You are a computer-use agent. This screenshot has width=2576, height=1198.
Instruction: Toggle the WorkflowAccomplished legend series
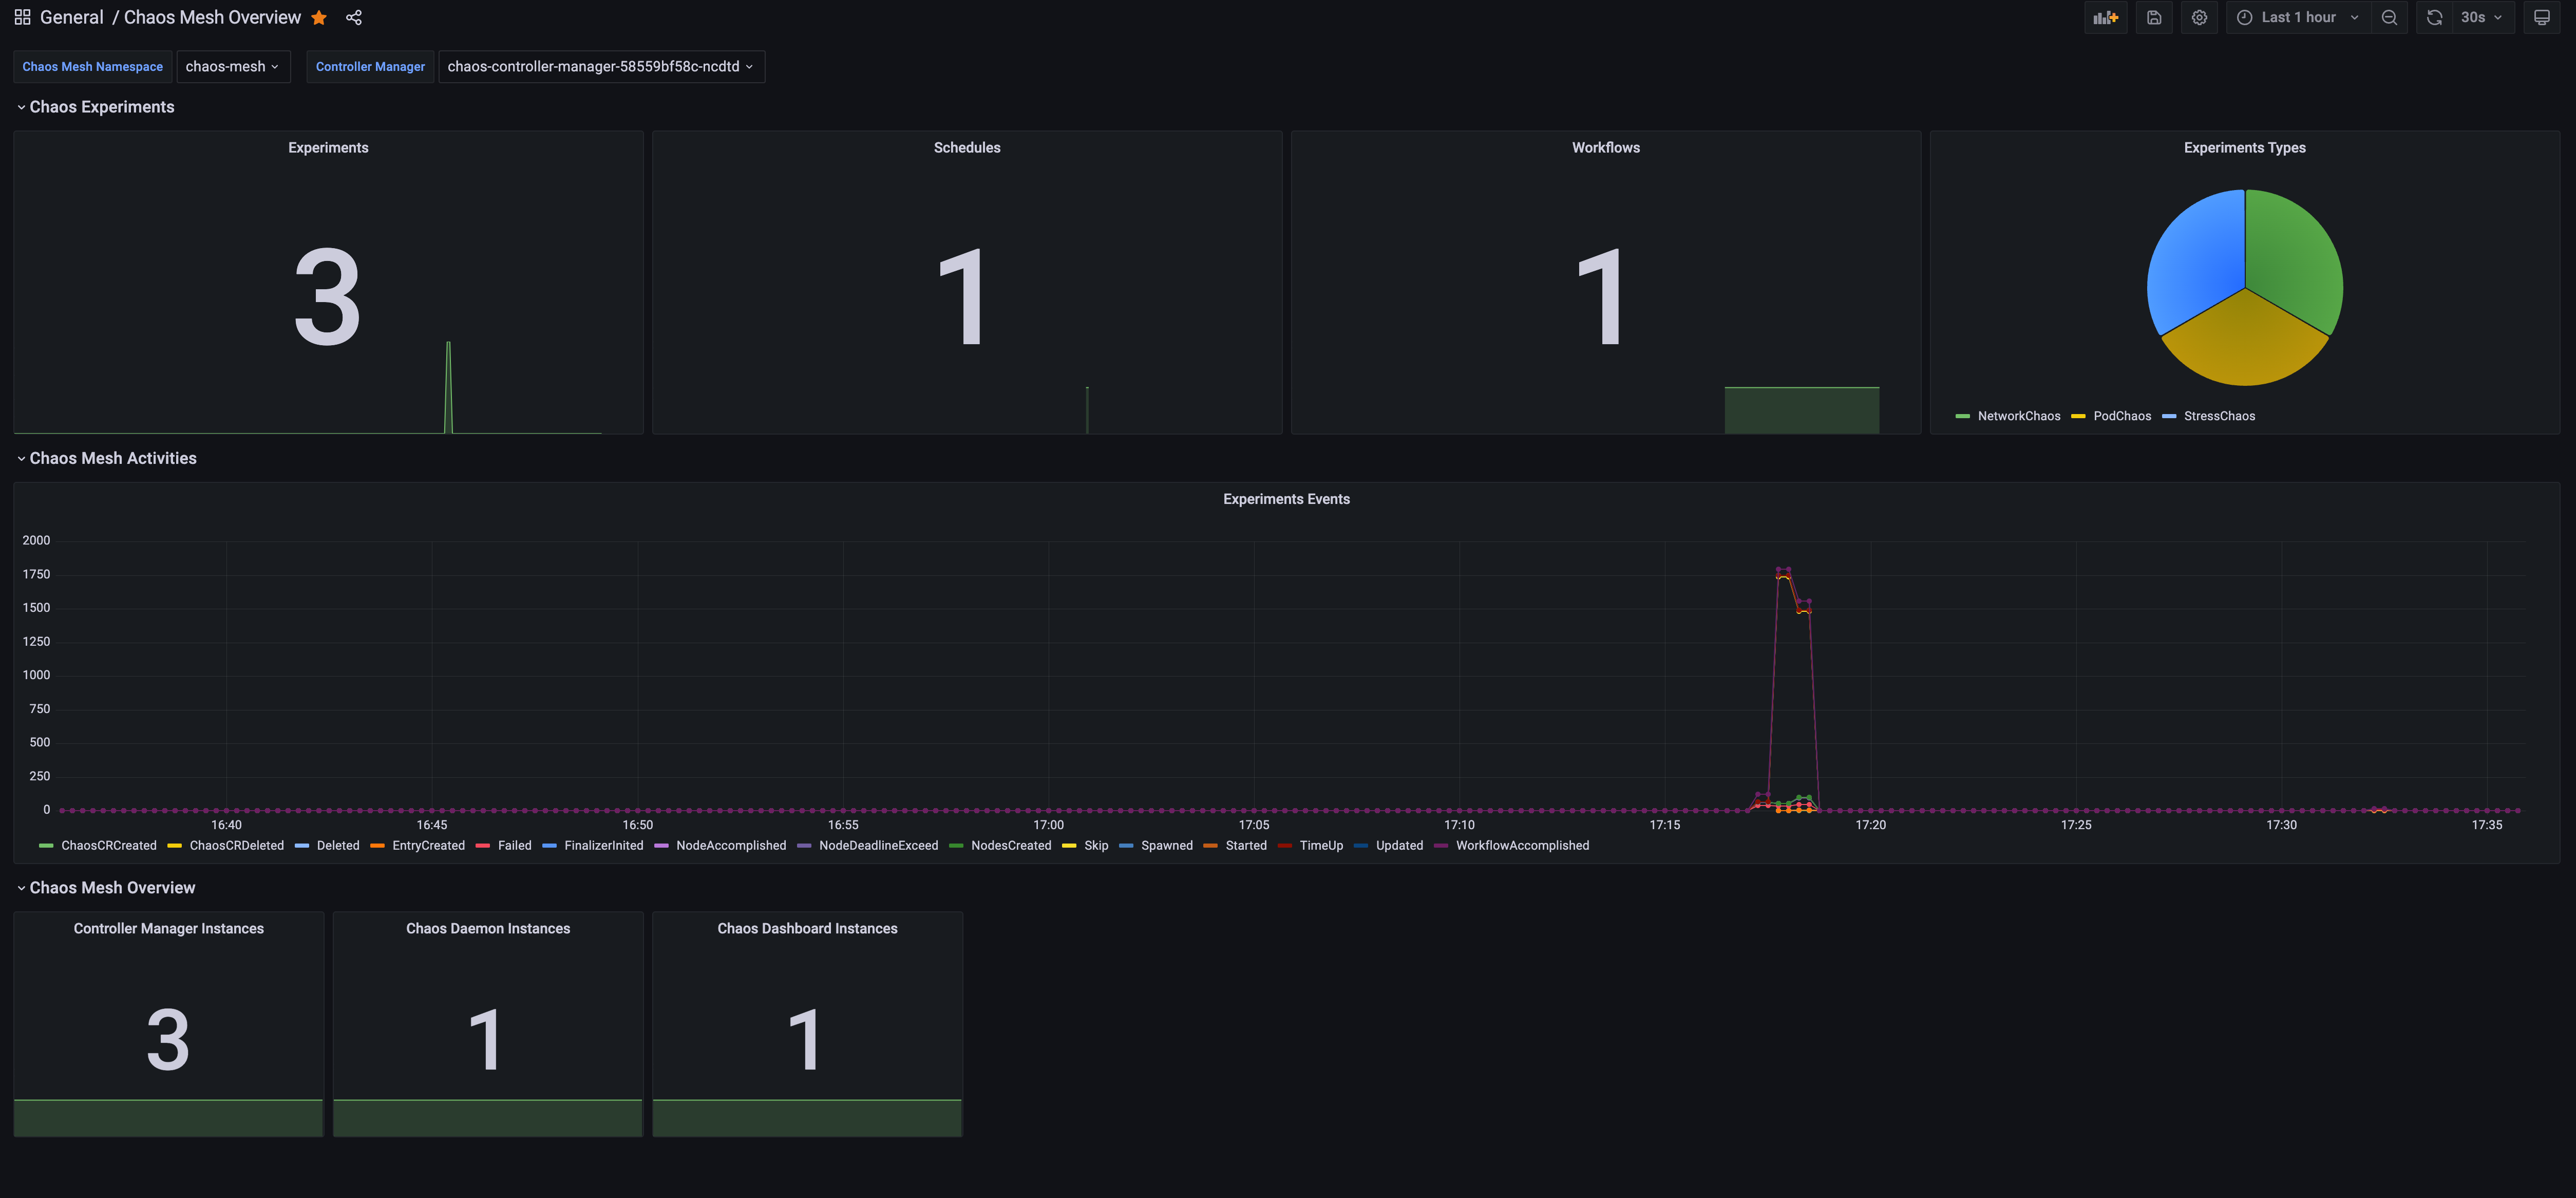tap(1521, 845)
